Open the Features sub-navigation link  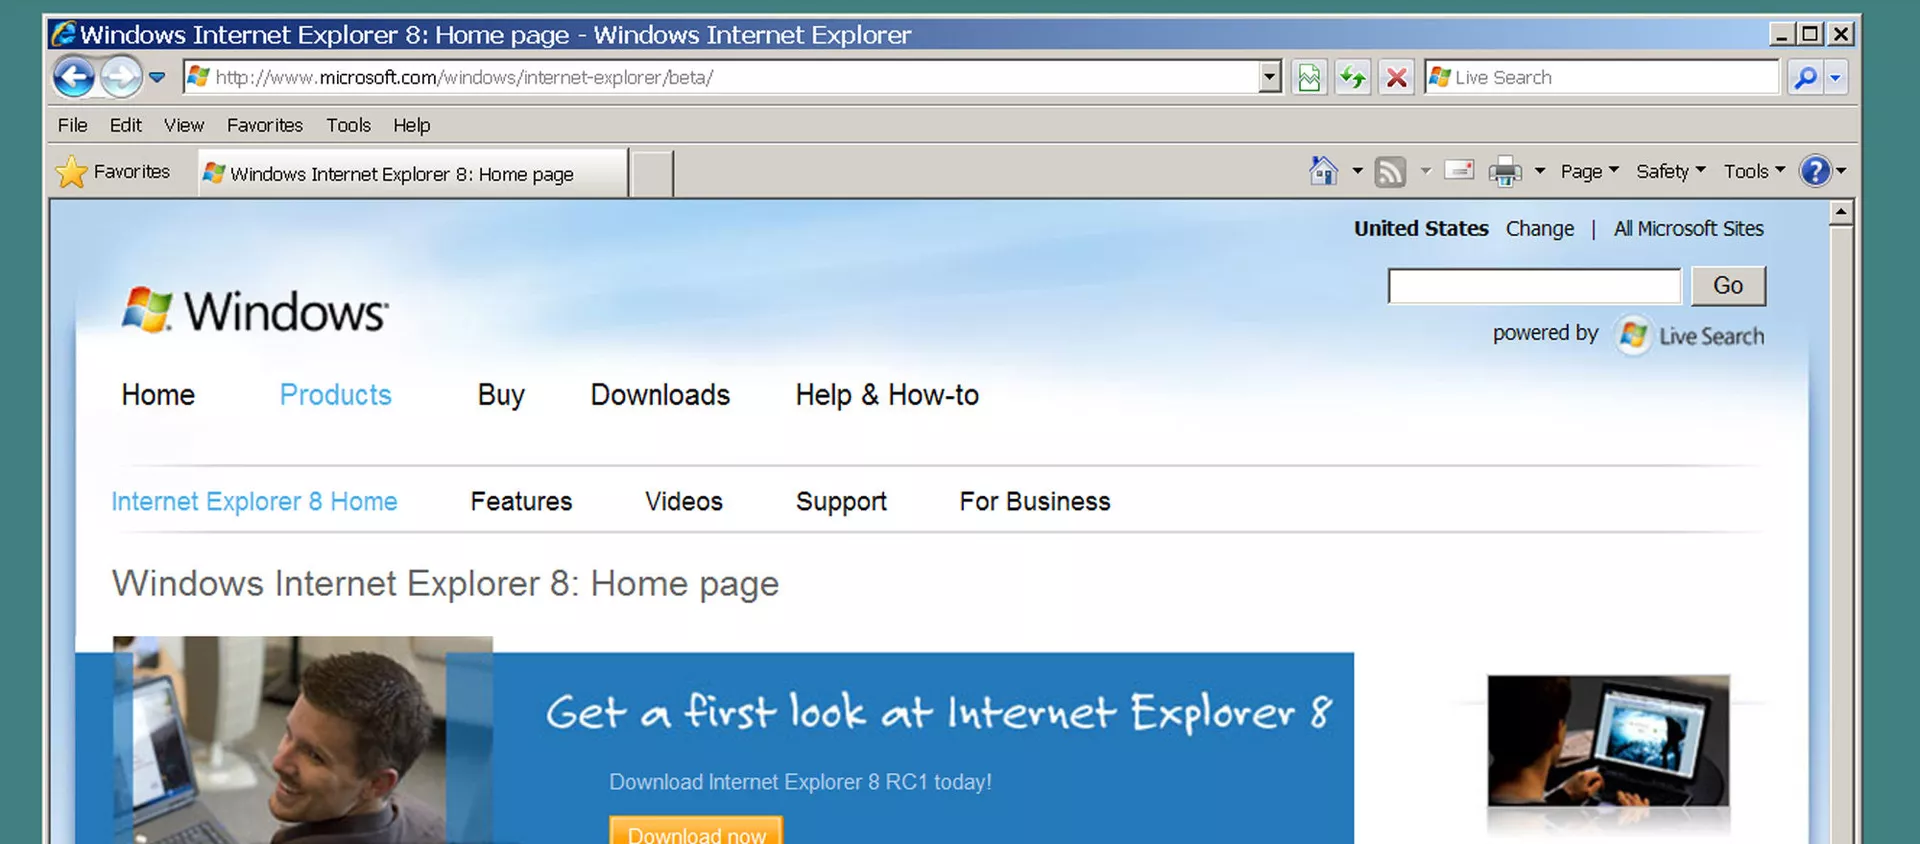pyautogui.click(x=521, y=501)
